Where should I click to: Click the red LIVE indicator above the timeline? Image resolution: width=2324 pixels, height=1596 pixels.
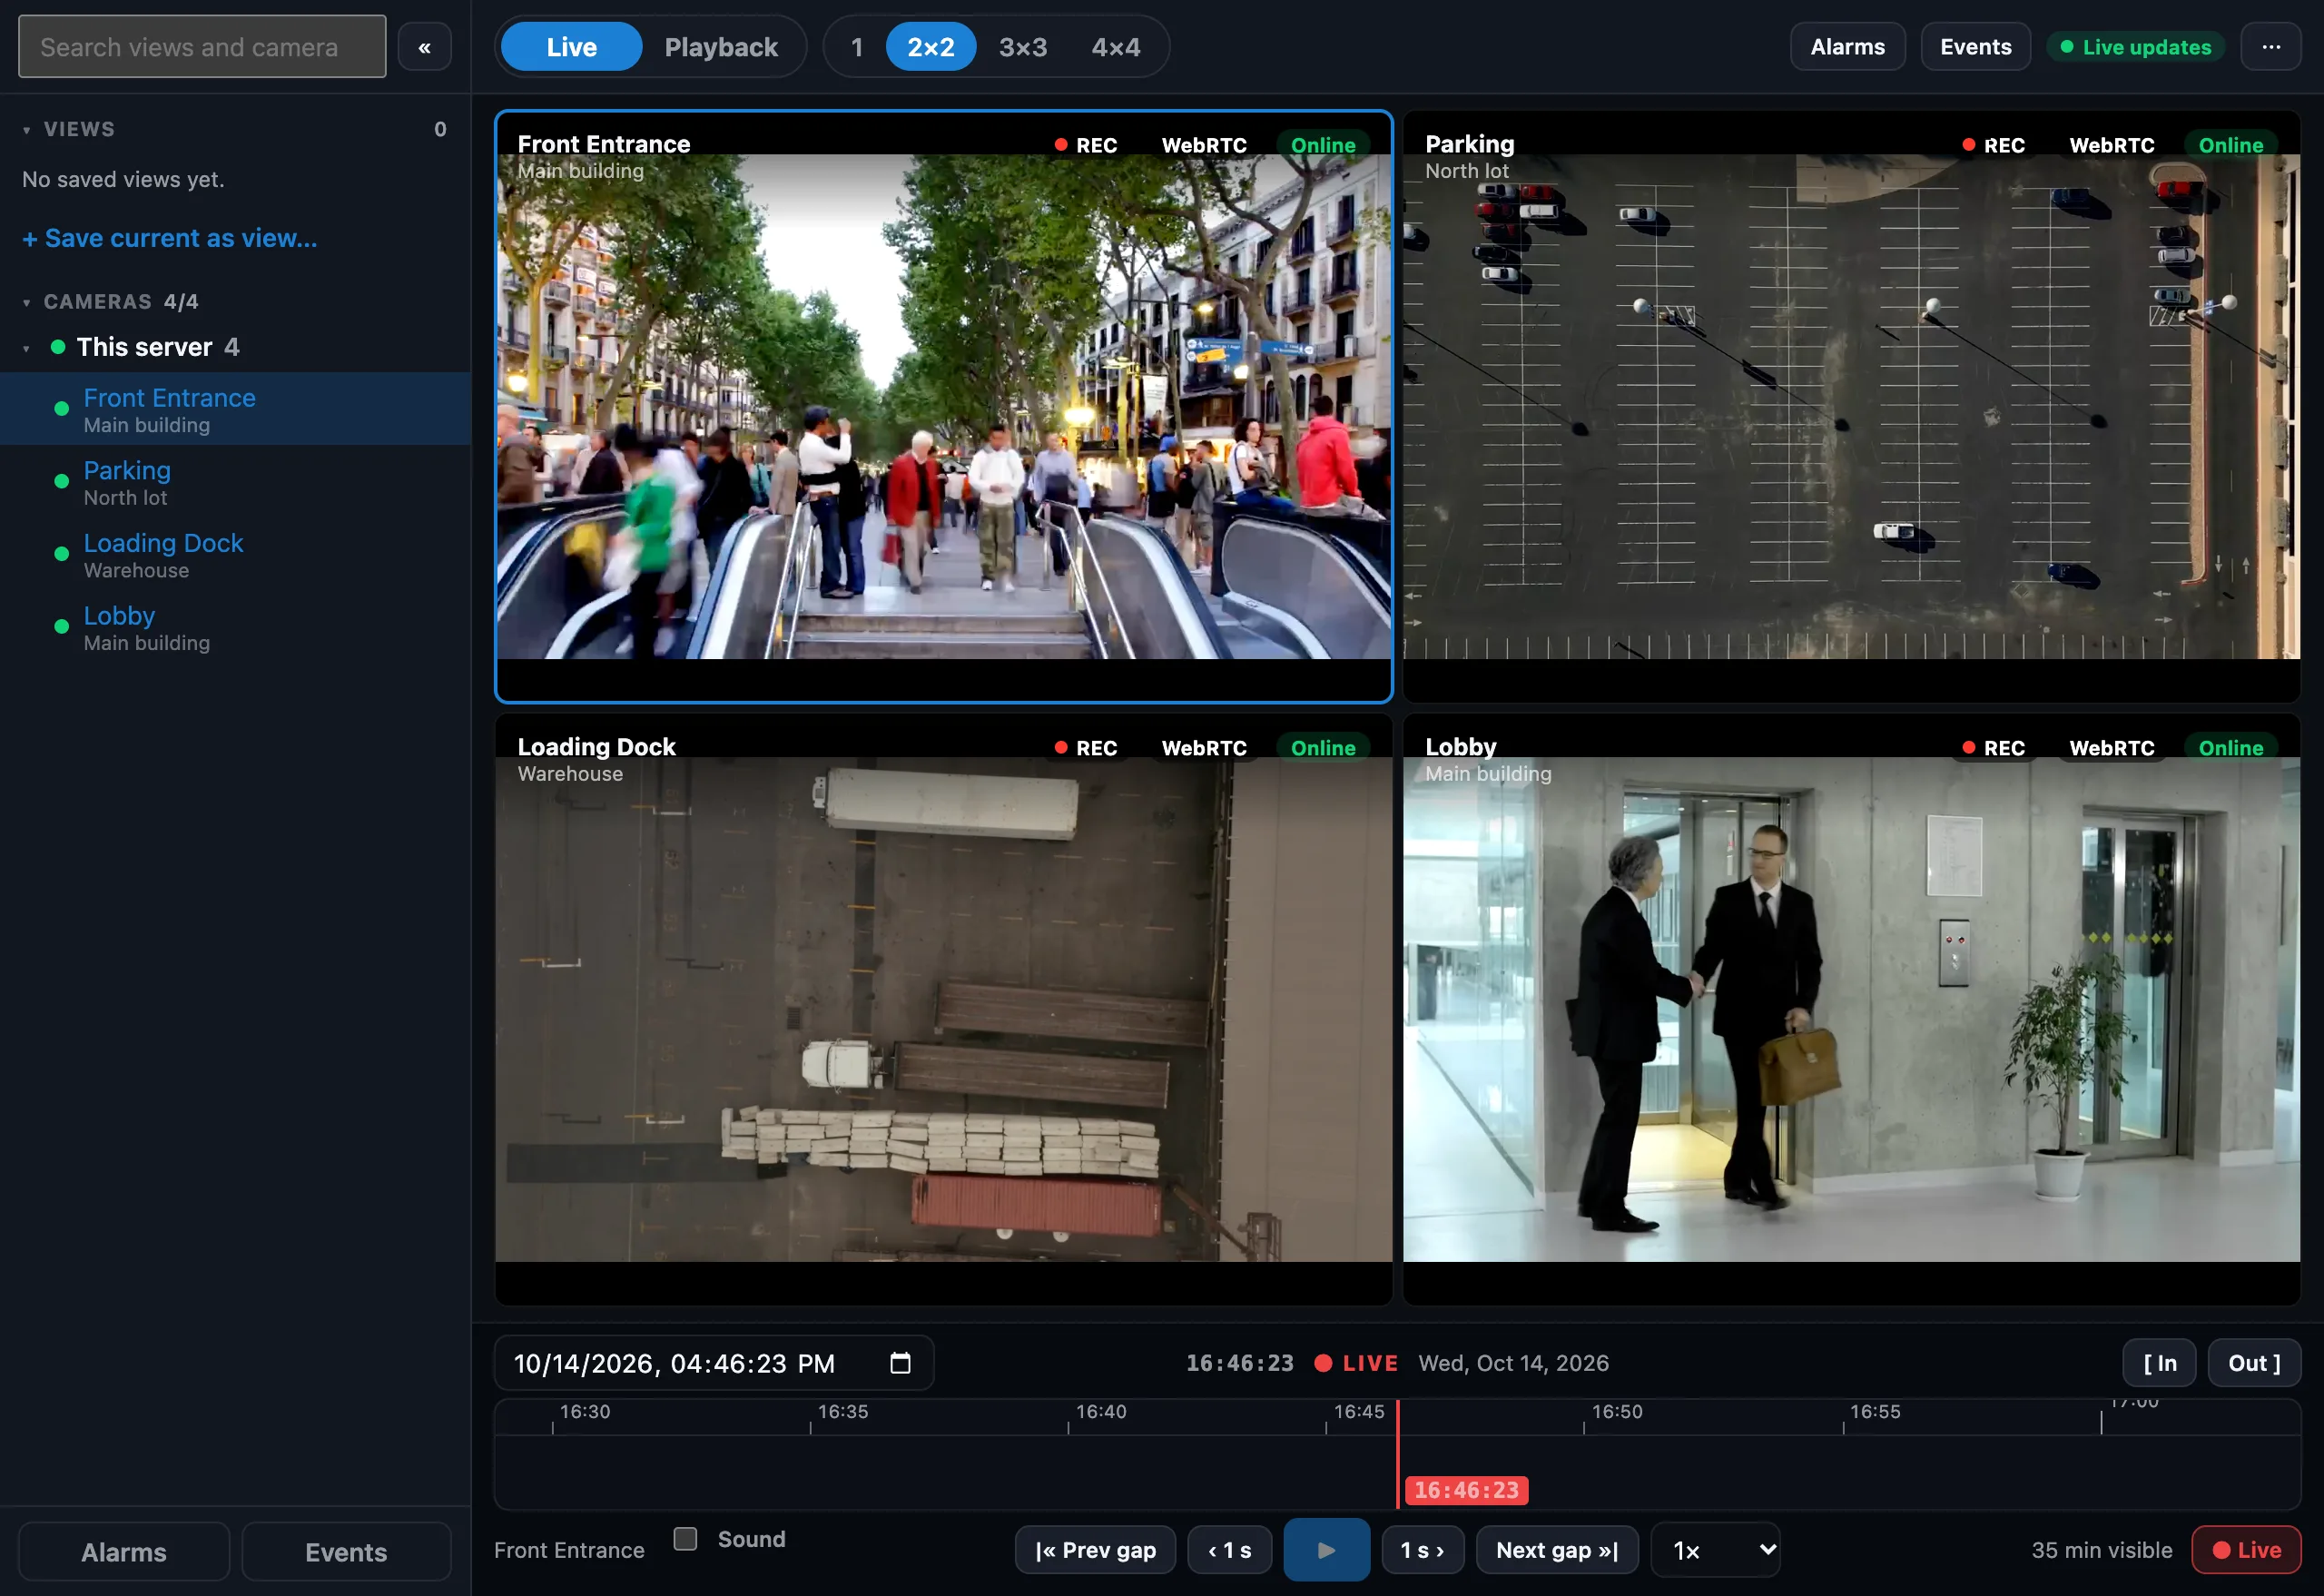click(1356, 1363)
